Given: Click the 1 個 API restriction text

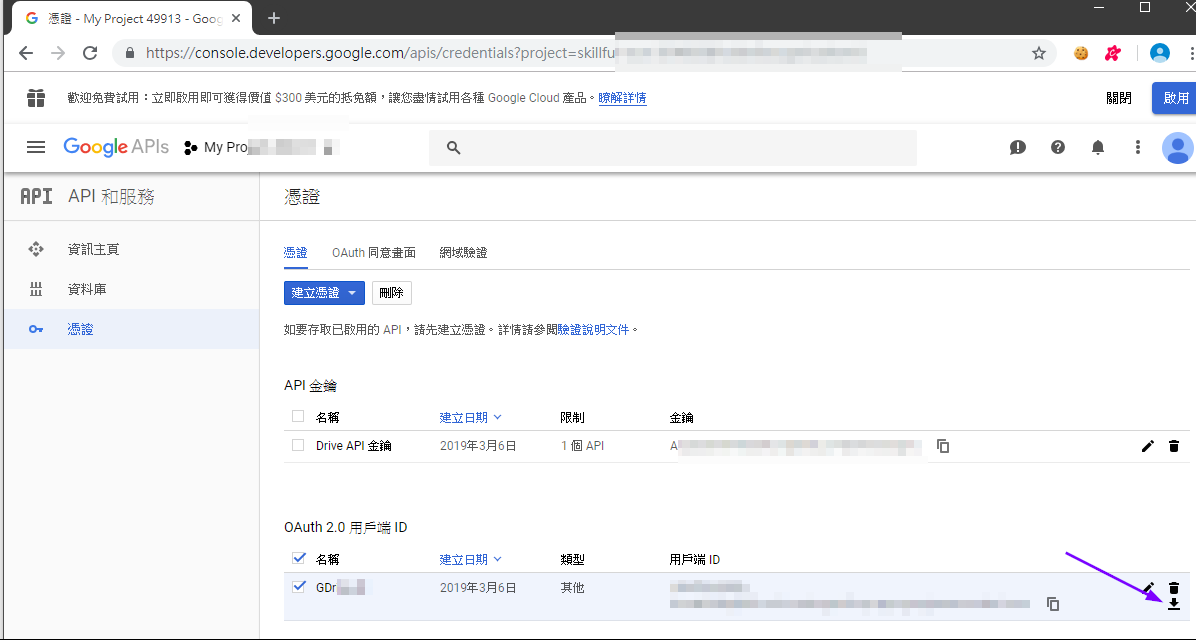Looking at the screenshot, I should [x=583, y=445].
